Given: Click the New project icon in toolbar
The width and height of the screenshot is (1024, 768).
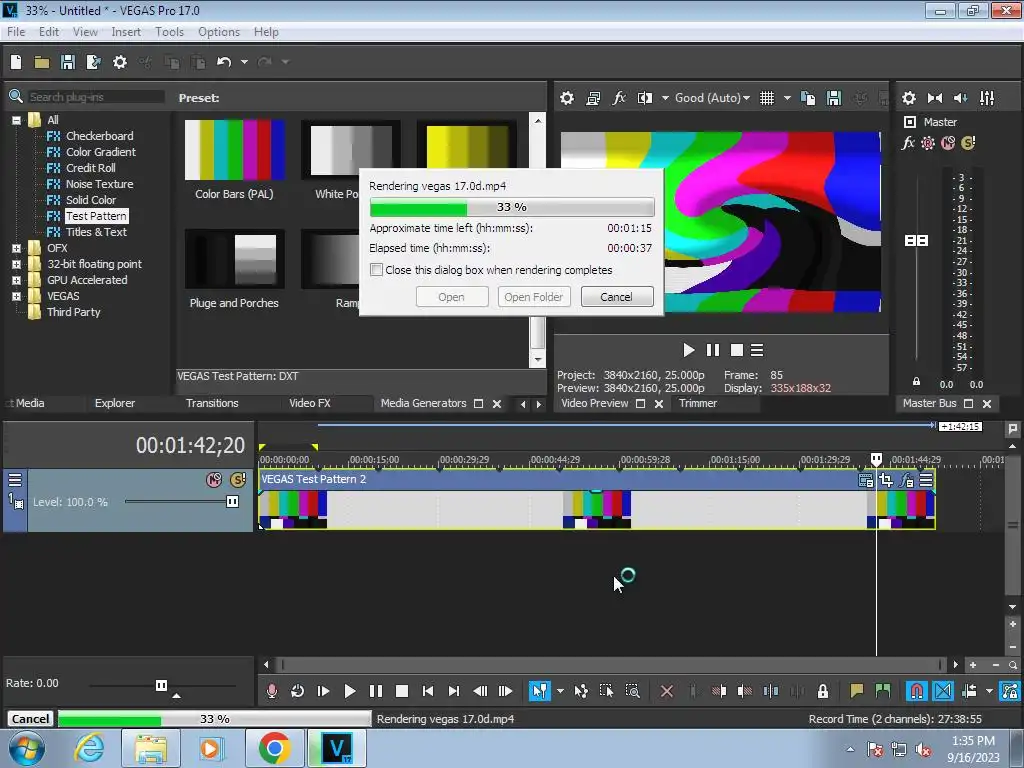Looking at the screenshot, I should coord(16,62).
